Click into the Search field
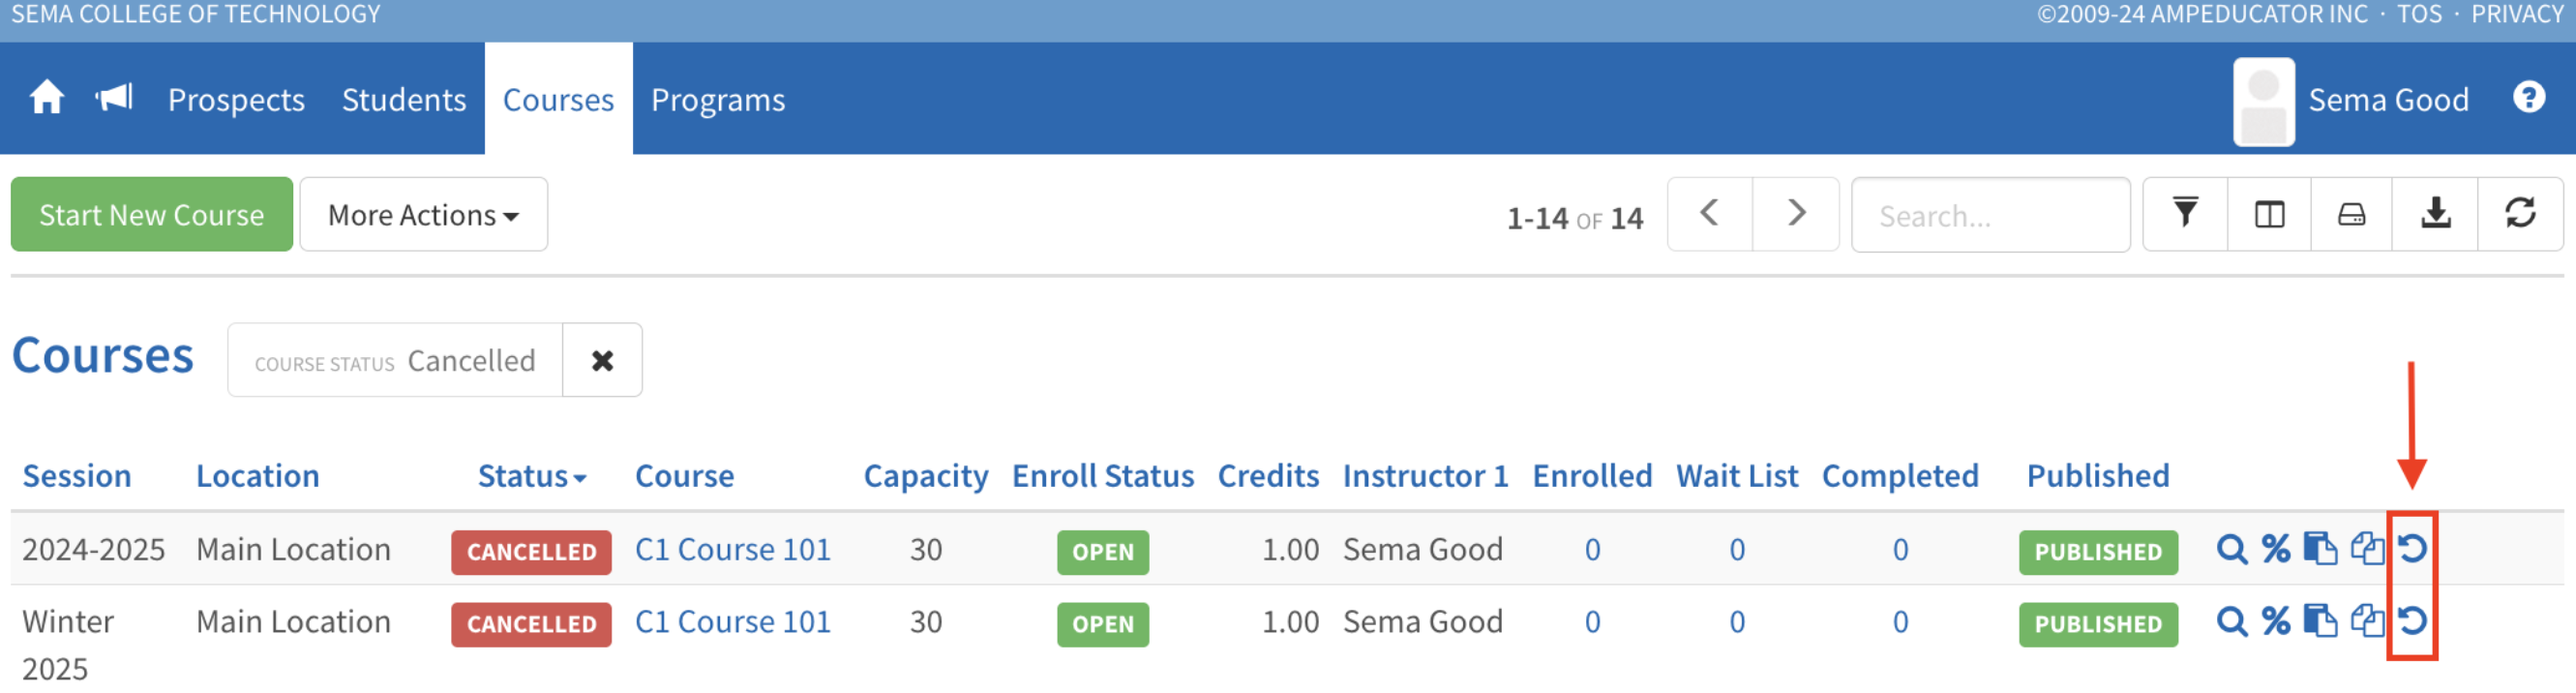Viewport: 2576px width, 693px height. coord(1990,216)
